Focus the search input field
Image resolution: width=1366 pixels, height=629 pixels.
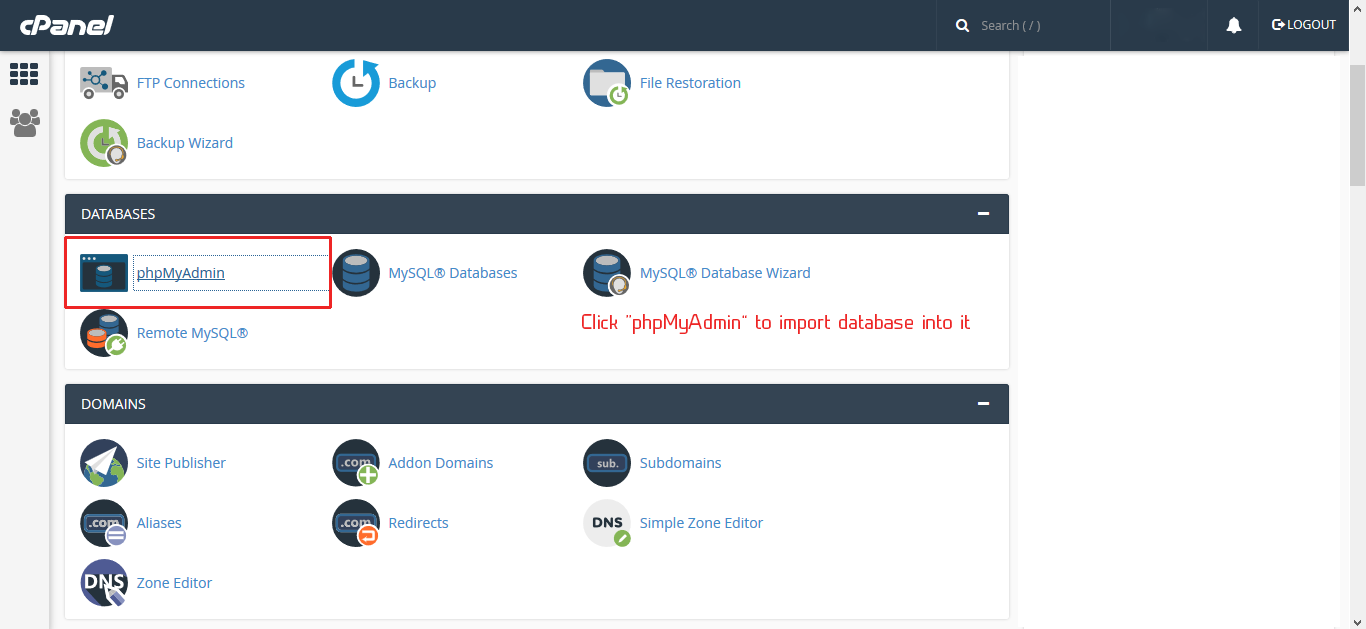click(1035, 25)
